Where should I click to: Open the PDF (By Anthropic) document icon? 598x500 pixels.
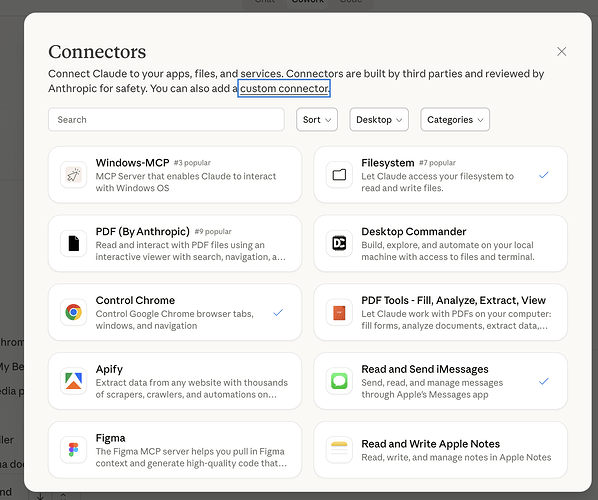coord(73,243)
